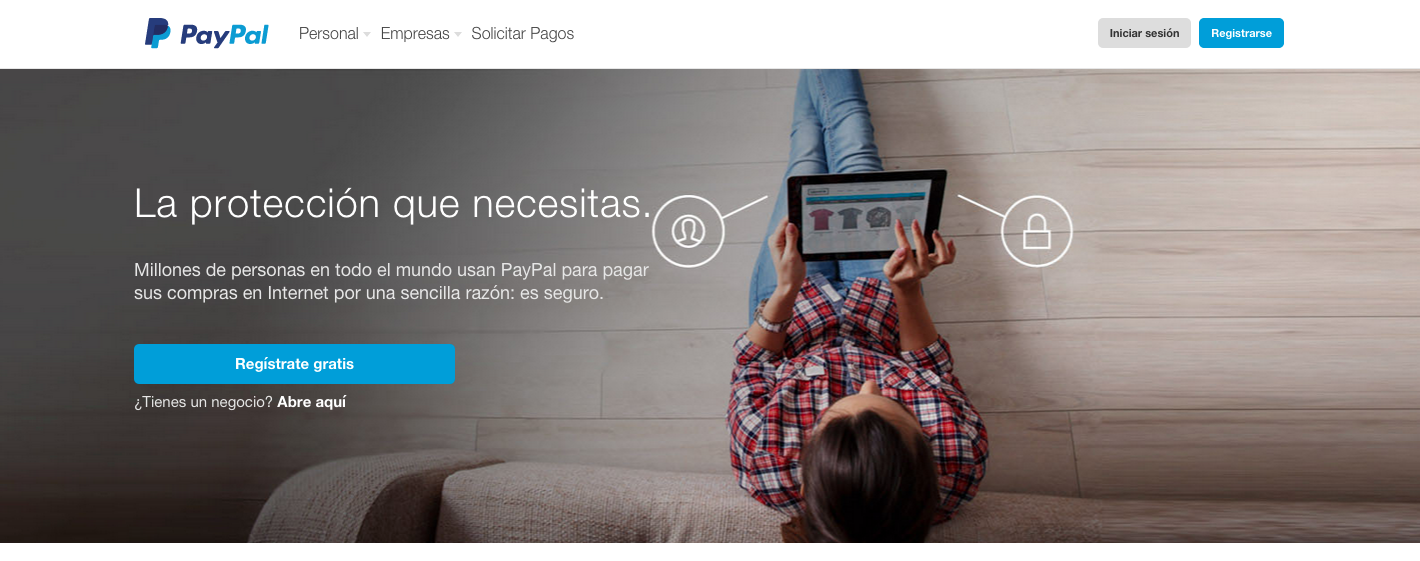Go to Solicitar Pagos
The width and height of the screenshot is (1420, 561).
[x=523, y=33]
